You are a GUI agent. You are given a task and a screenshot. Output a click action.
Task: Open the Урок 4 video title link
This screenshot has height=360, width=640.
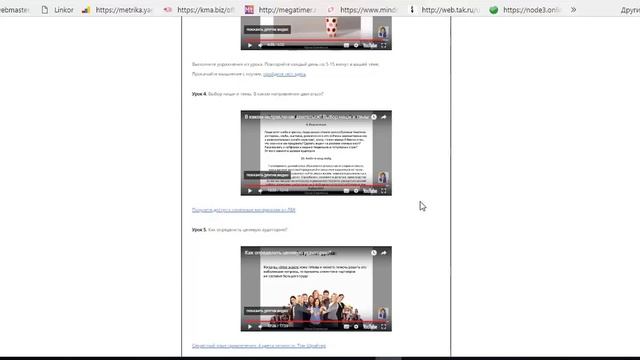click(x=306, y=117)
